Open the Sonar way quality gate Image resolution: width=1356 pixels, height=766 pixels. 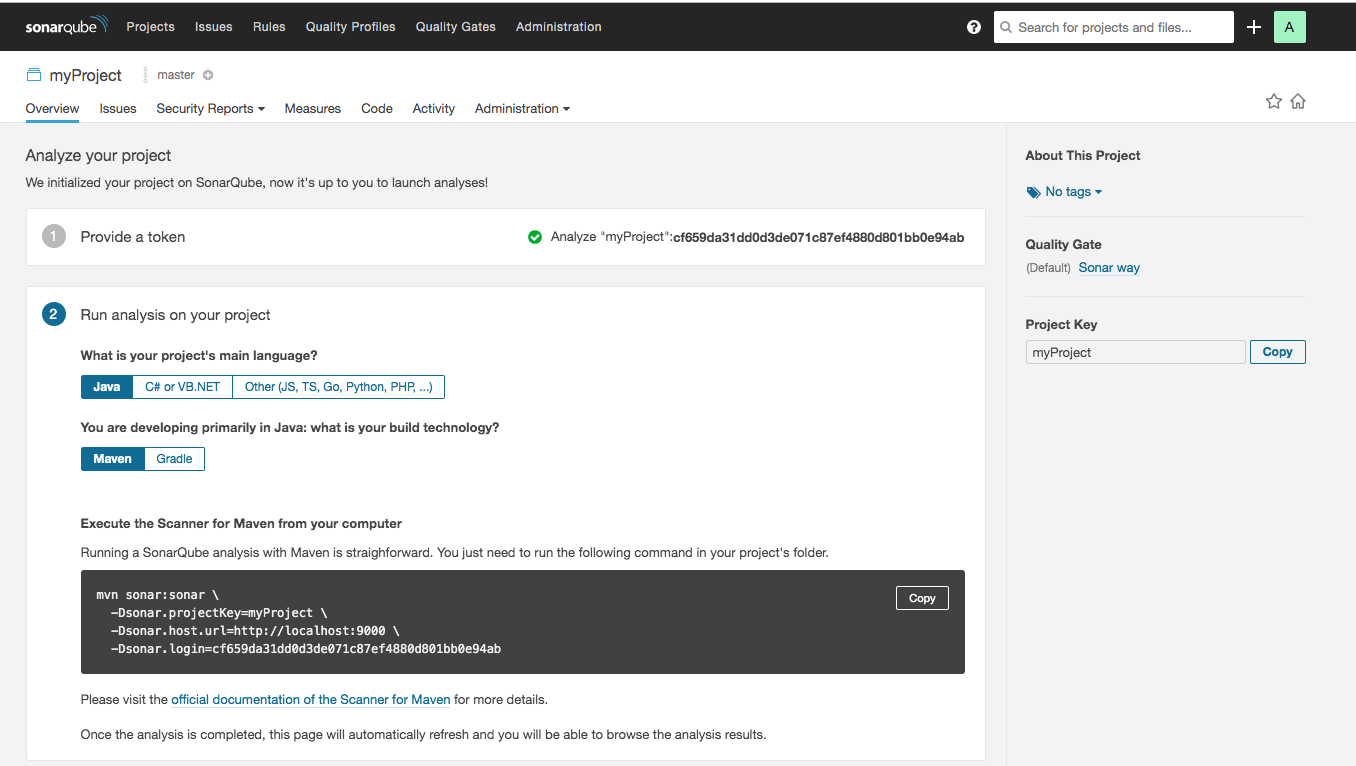1109,268
